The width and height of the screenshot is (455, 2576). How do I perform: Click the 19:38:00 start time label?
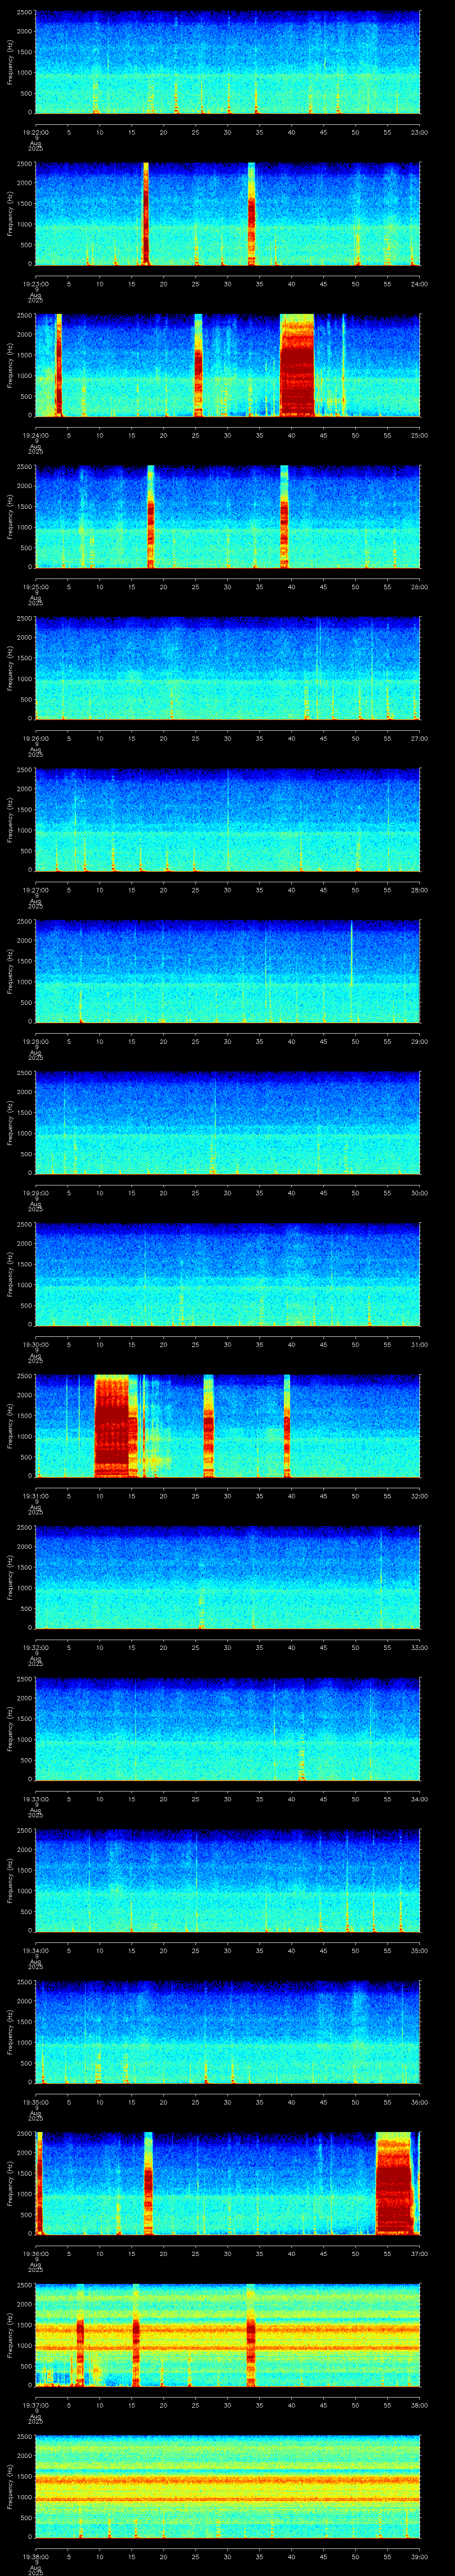35,2556
